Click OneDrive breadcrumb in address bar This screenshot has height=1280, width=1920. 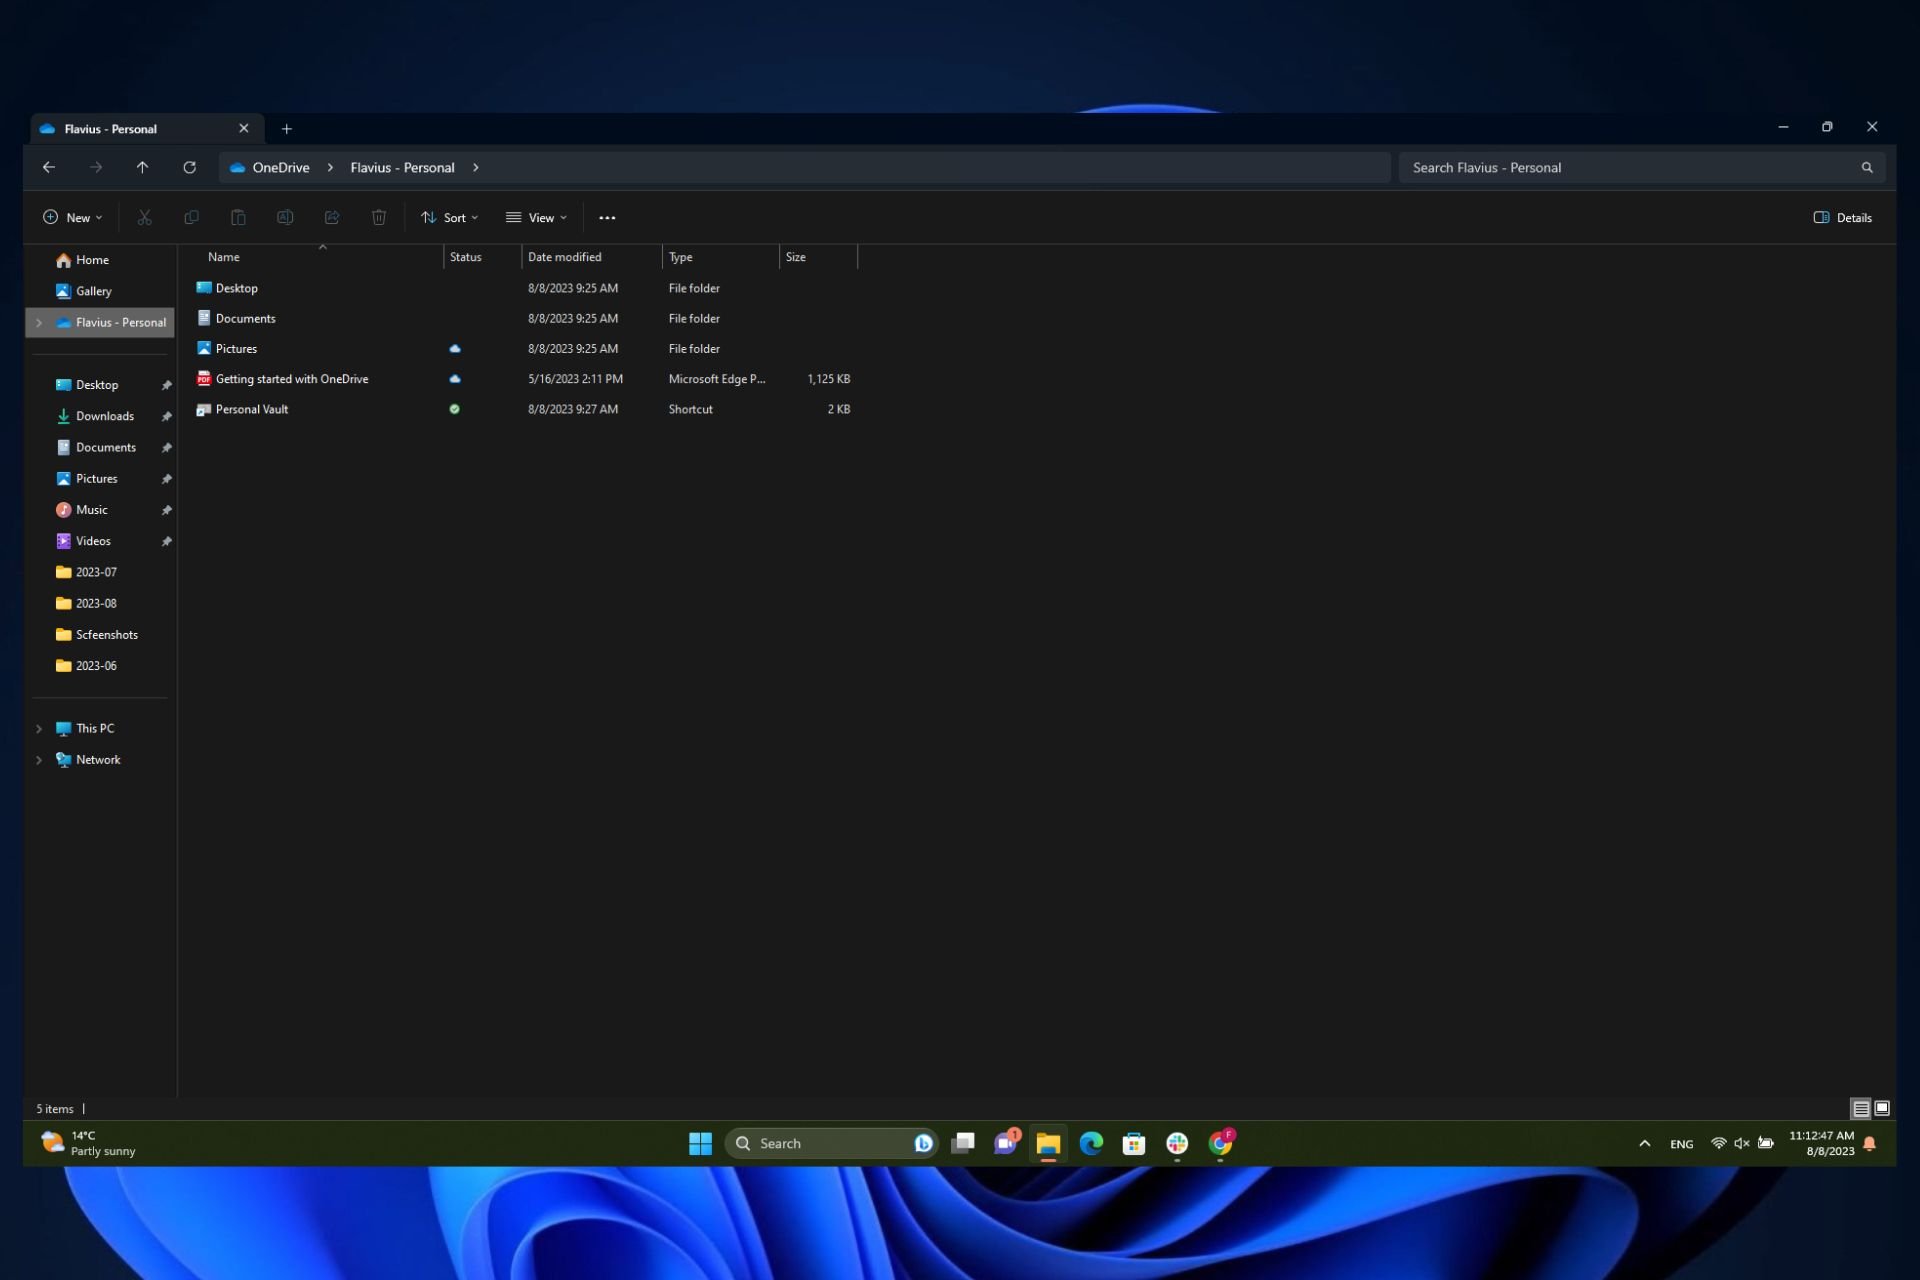281,167
